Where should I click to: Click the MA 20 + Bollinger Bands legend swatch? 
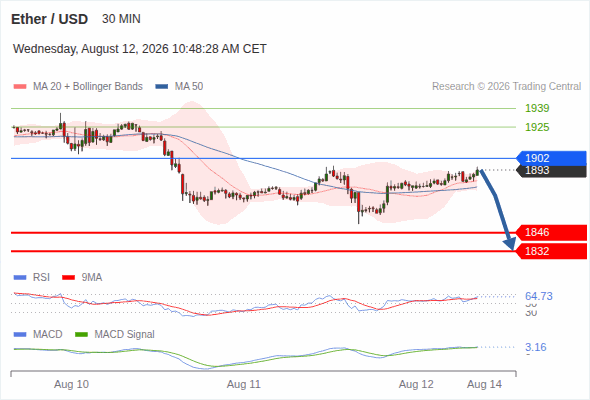pos(20,87)
